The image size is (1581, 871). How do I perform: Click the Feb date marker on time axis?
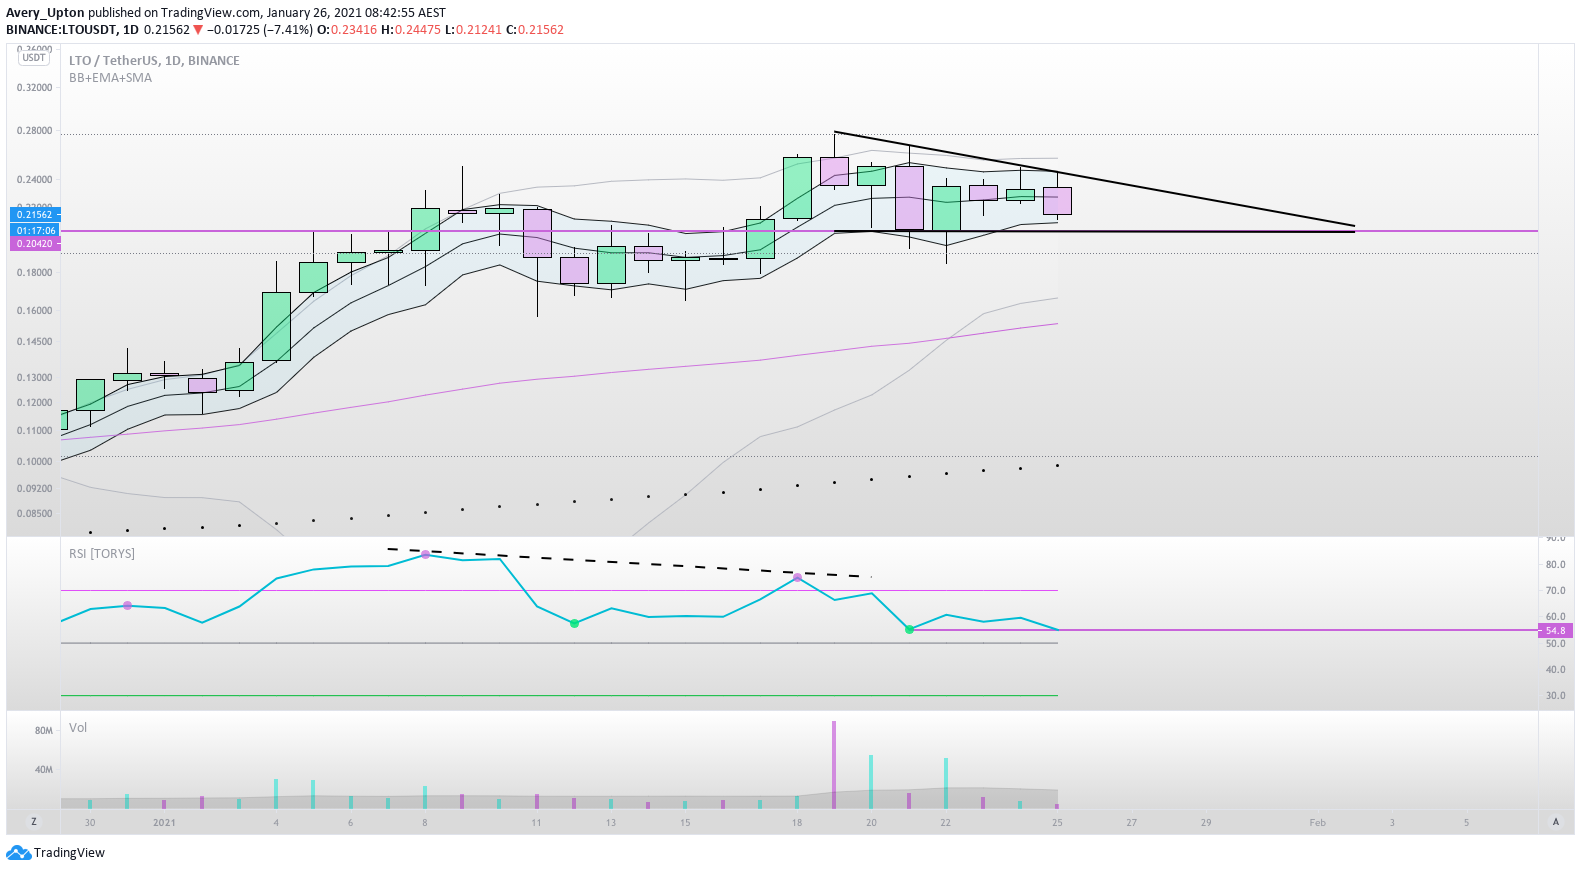tap(1318, 823)
